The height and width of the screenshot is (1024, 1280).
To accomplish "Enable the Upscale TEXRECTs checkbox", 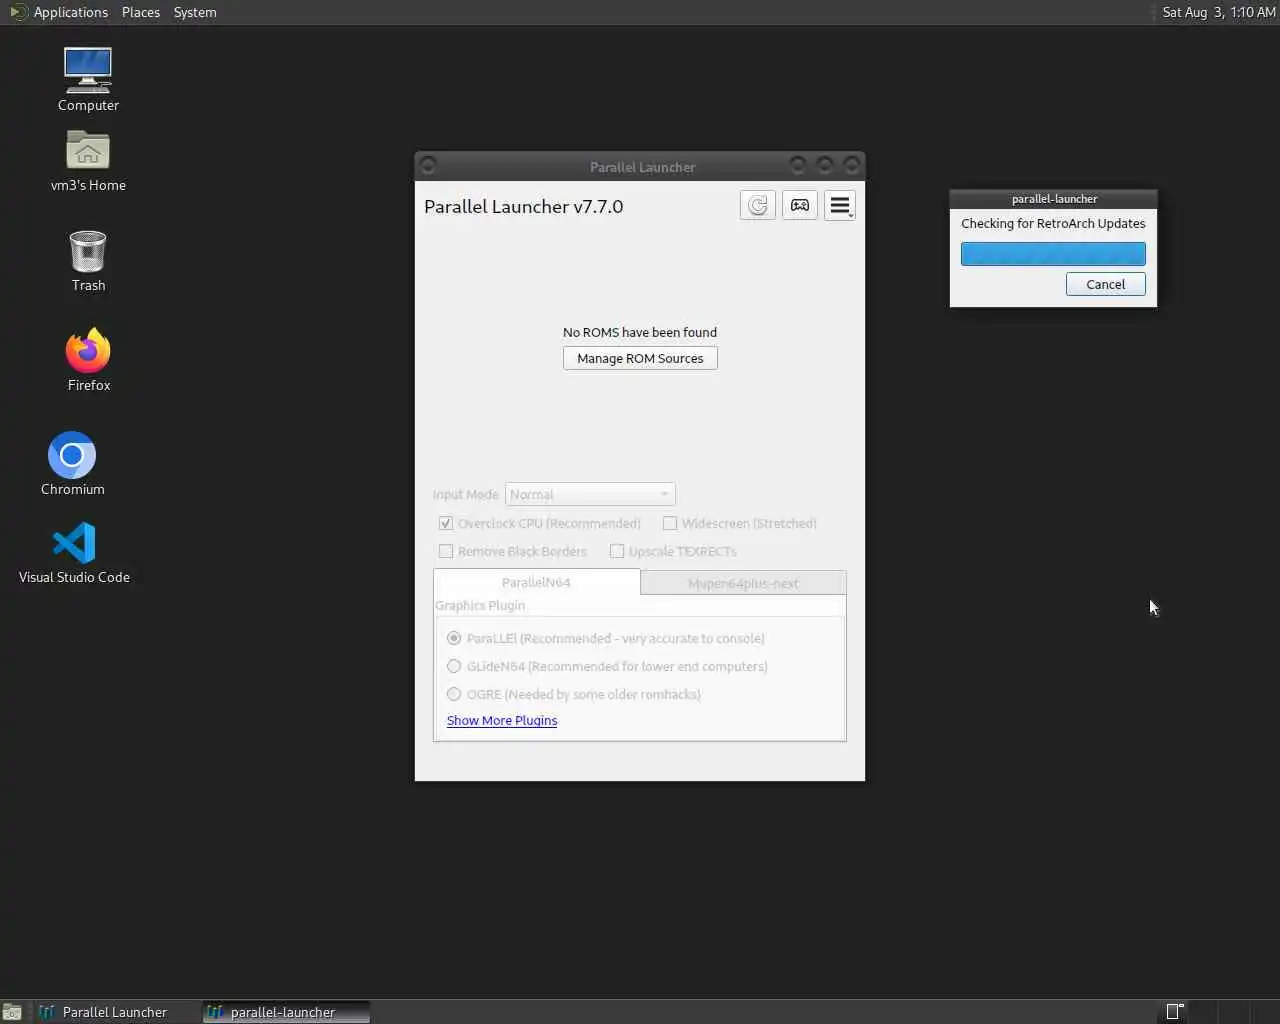I will (x=617, y=551).
